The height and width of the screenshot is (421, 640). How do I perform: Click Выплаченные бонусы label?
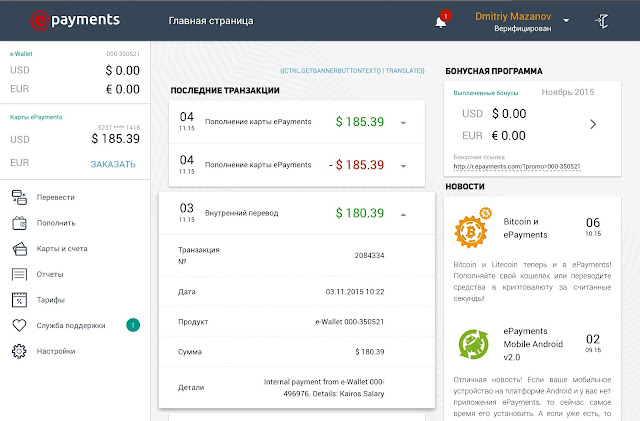click(486, 93)
